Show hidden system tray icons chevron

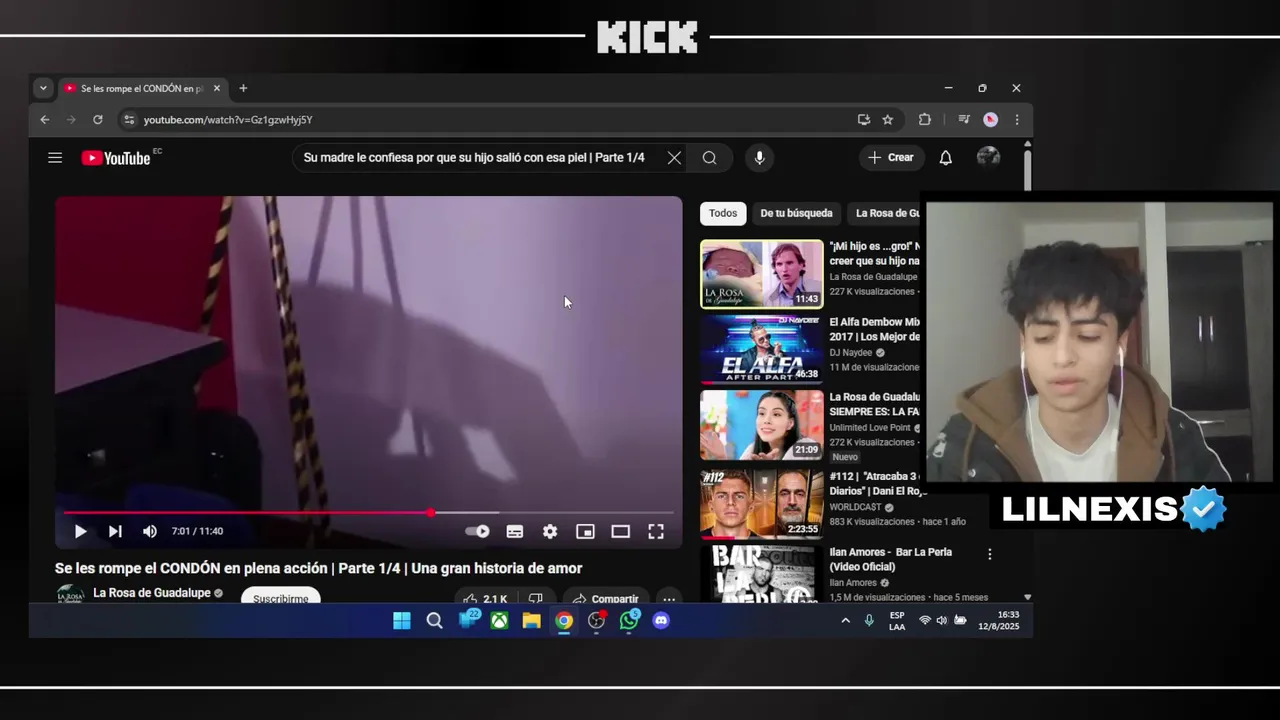click(845, 621)
